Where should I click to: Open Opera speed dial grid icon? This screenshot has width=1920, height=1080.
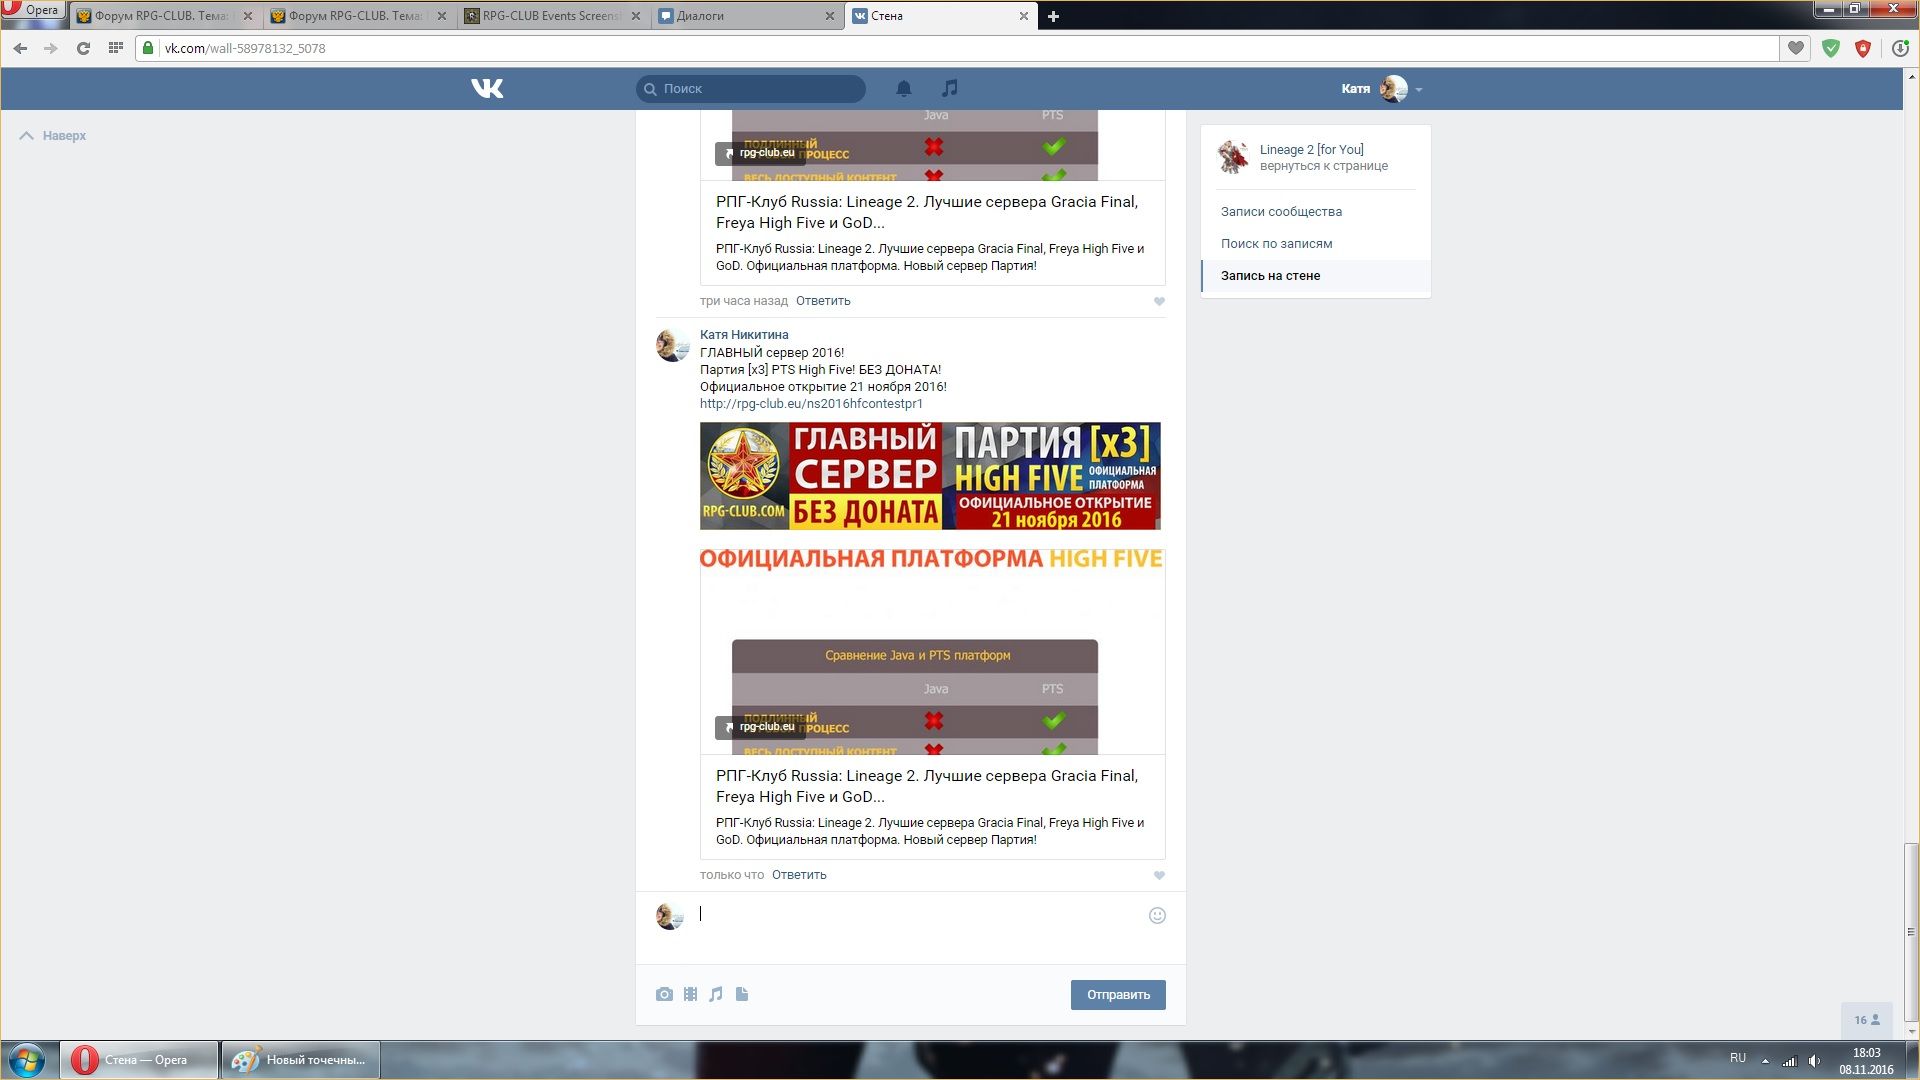coord(116,48)
